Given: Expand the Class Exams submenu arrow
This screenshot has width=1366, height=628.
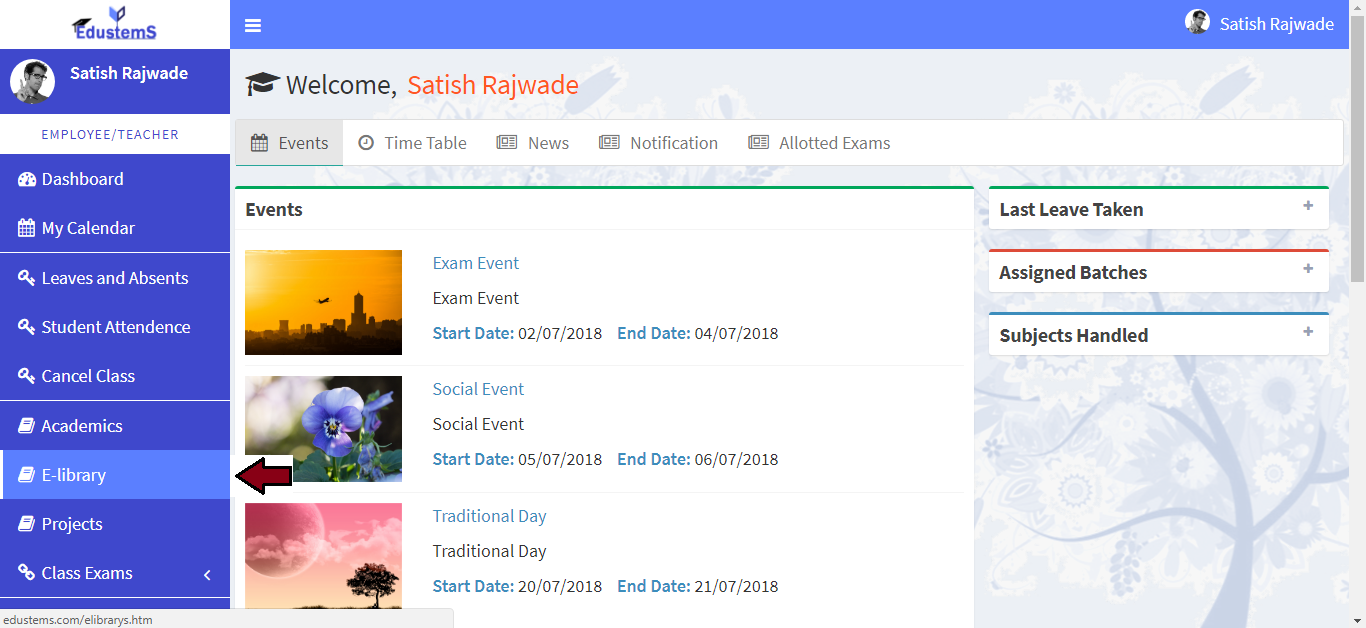Looking at the screenshot, I should pos(207,574).
